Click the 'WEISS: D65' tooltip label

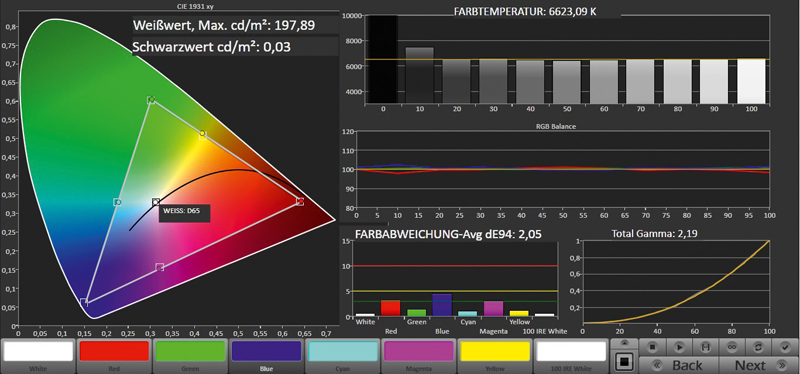pos(184,213)
